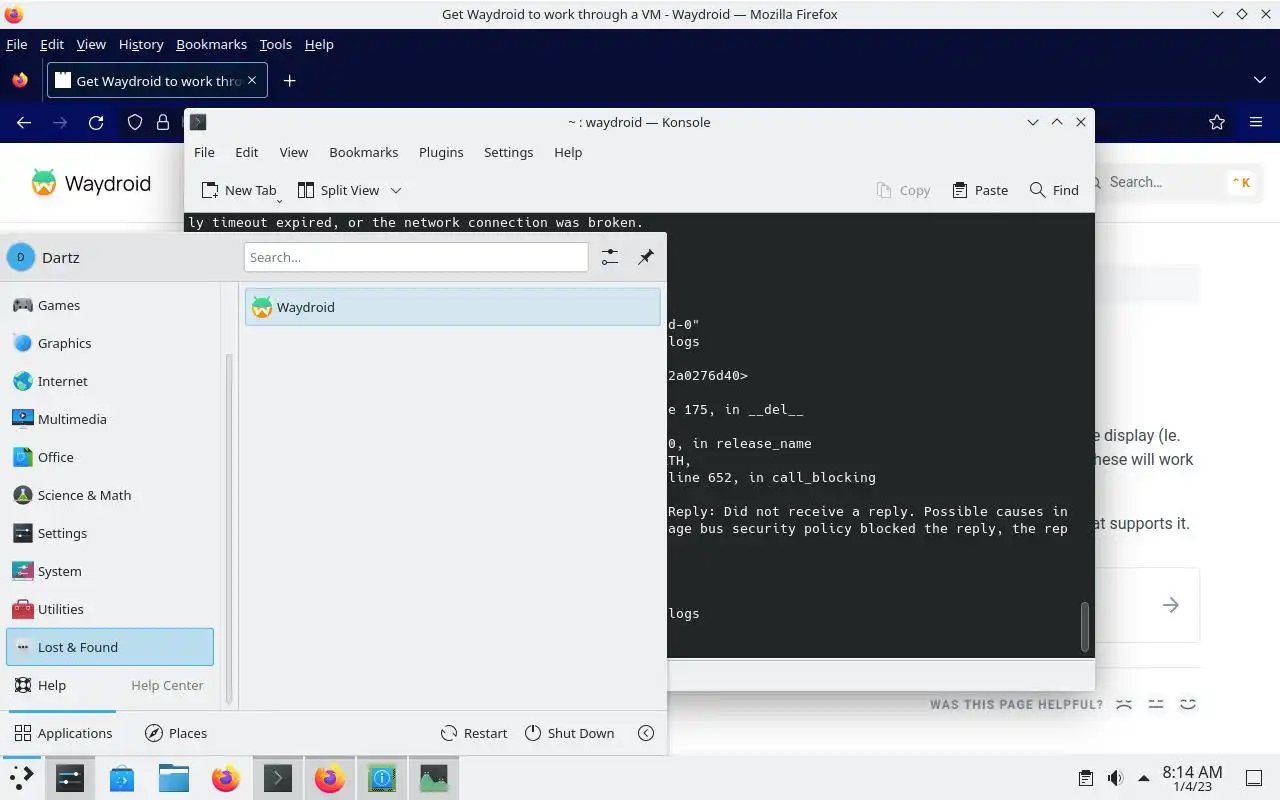The image size is (1280, 800).
Task: Click the site padlock icon
Action: tap(163, 122)
